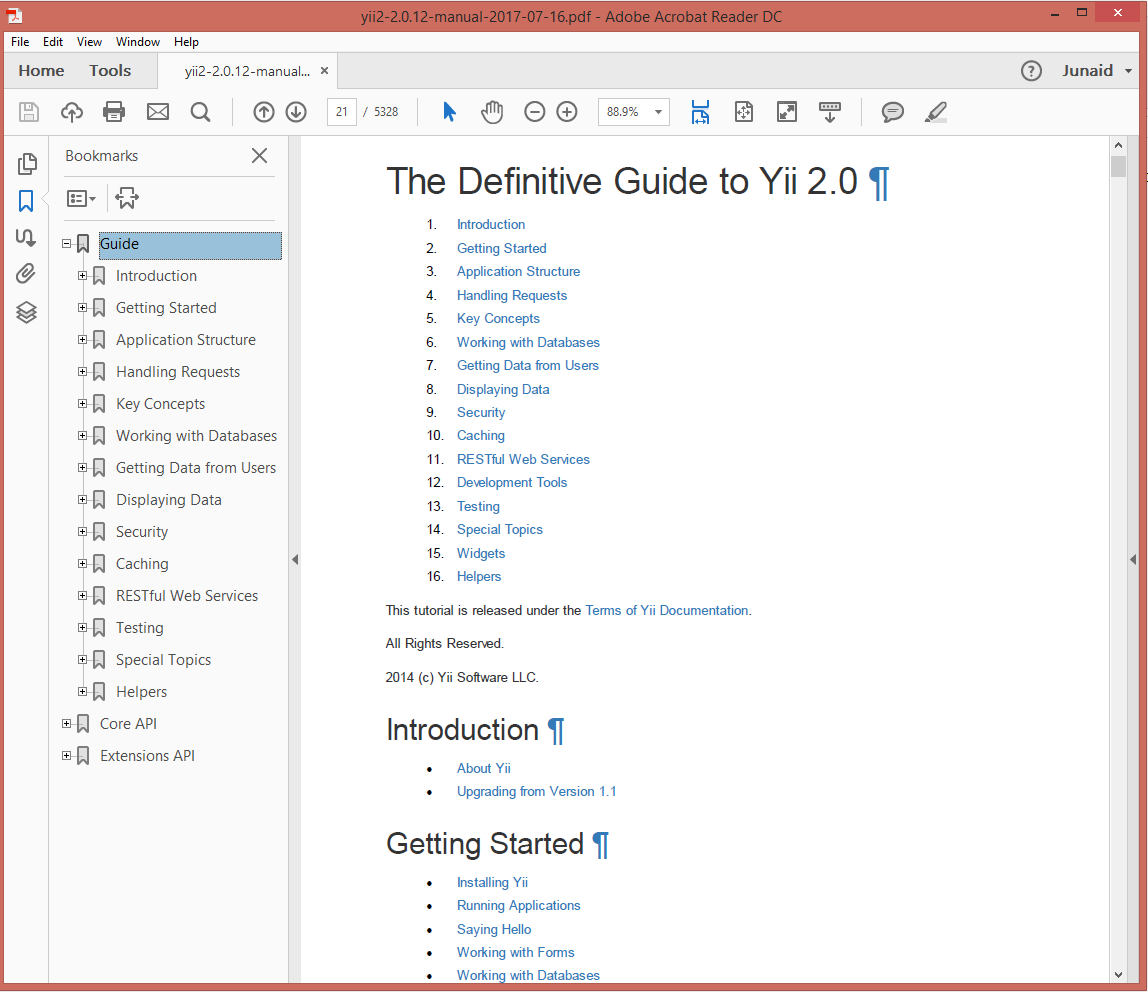Click the Save file icon
Viewport: 1148px width, 992px height.
(29, 112)
